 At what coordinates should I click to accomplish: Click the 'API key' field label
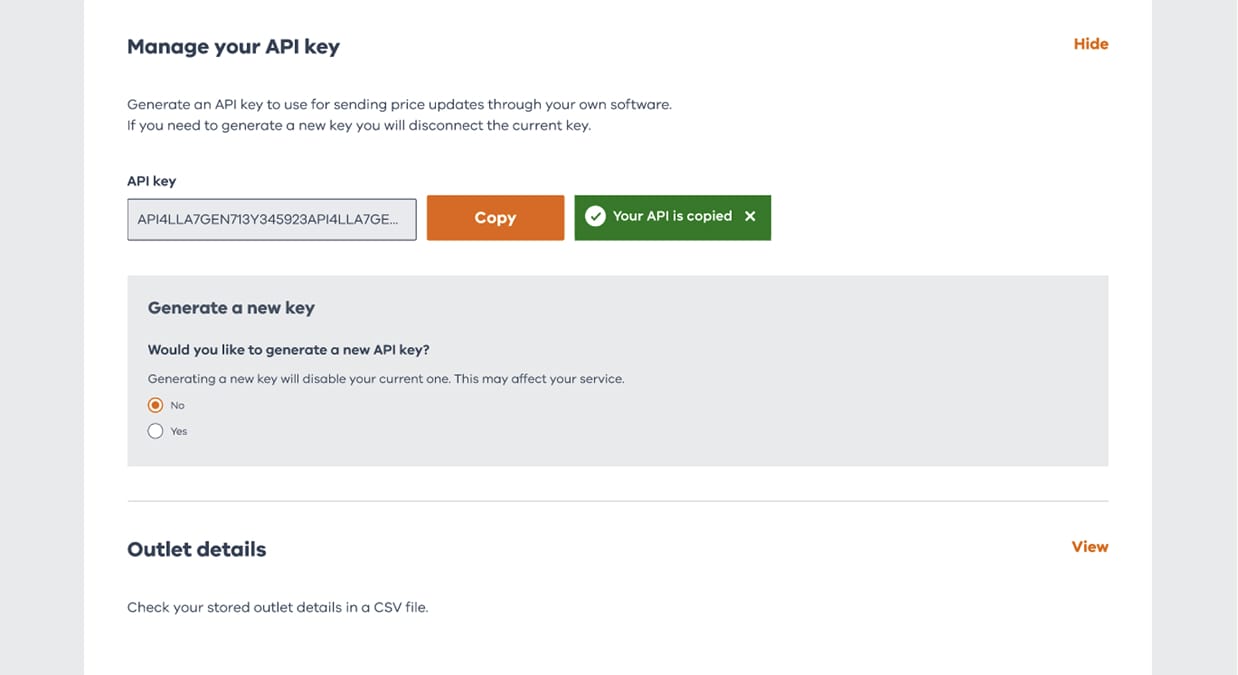pos(151,181)
